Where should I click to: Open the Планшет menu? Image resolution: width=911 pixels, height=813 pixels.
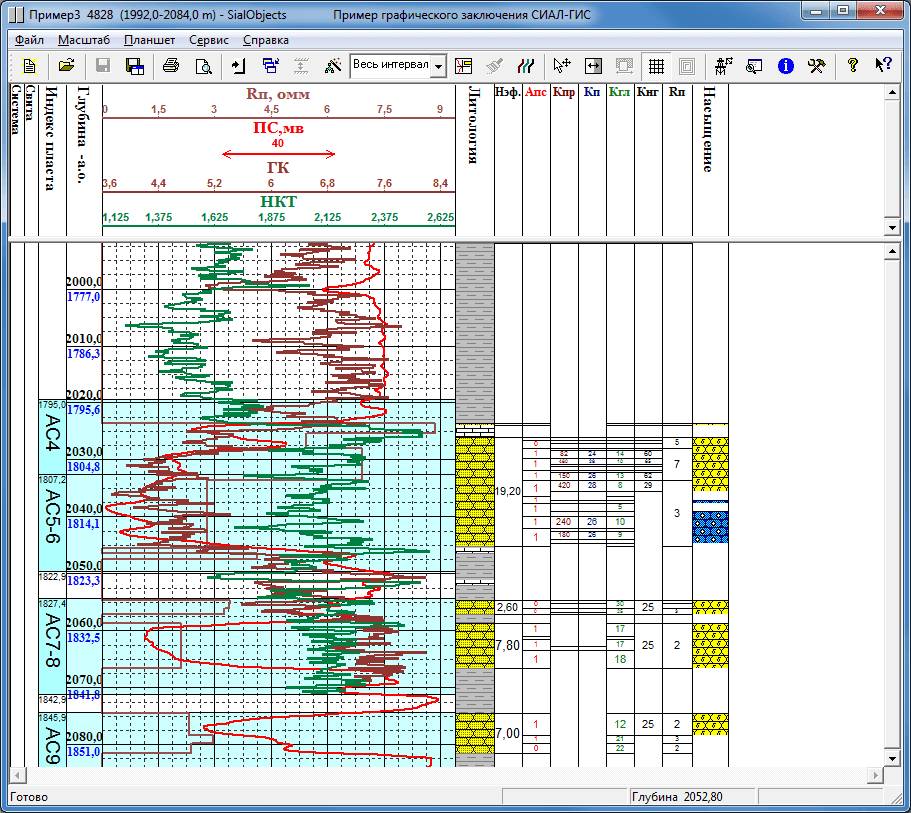(x=150, y=40)
